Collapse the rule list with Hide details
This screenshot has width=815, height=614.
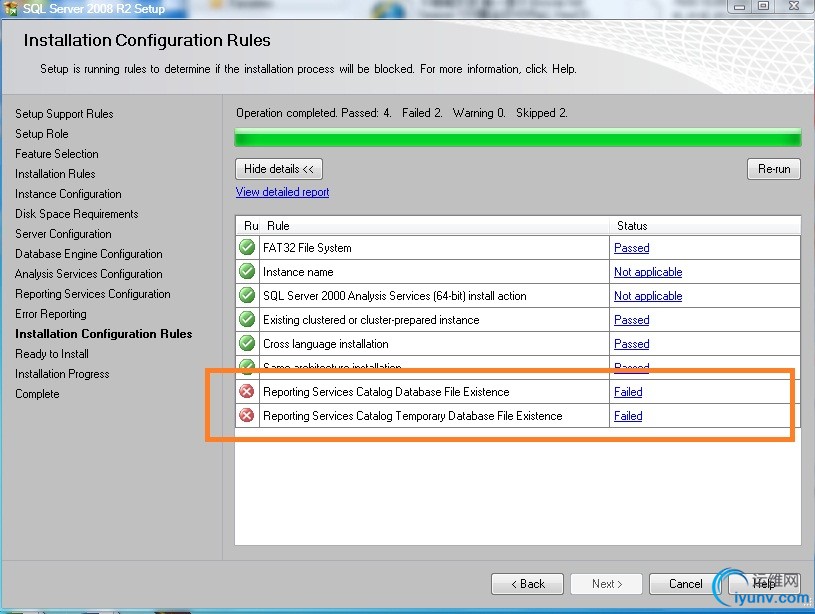pos(279,169)
